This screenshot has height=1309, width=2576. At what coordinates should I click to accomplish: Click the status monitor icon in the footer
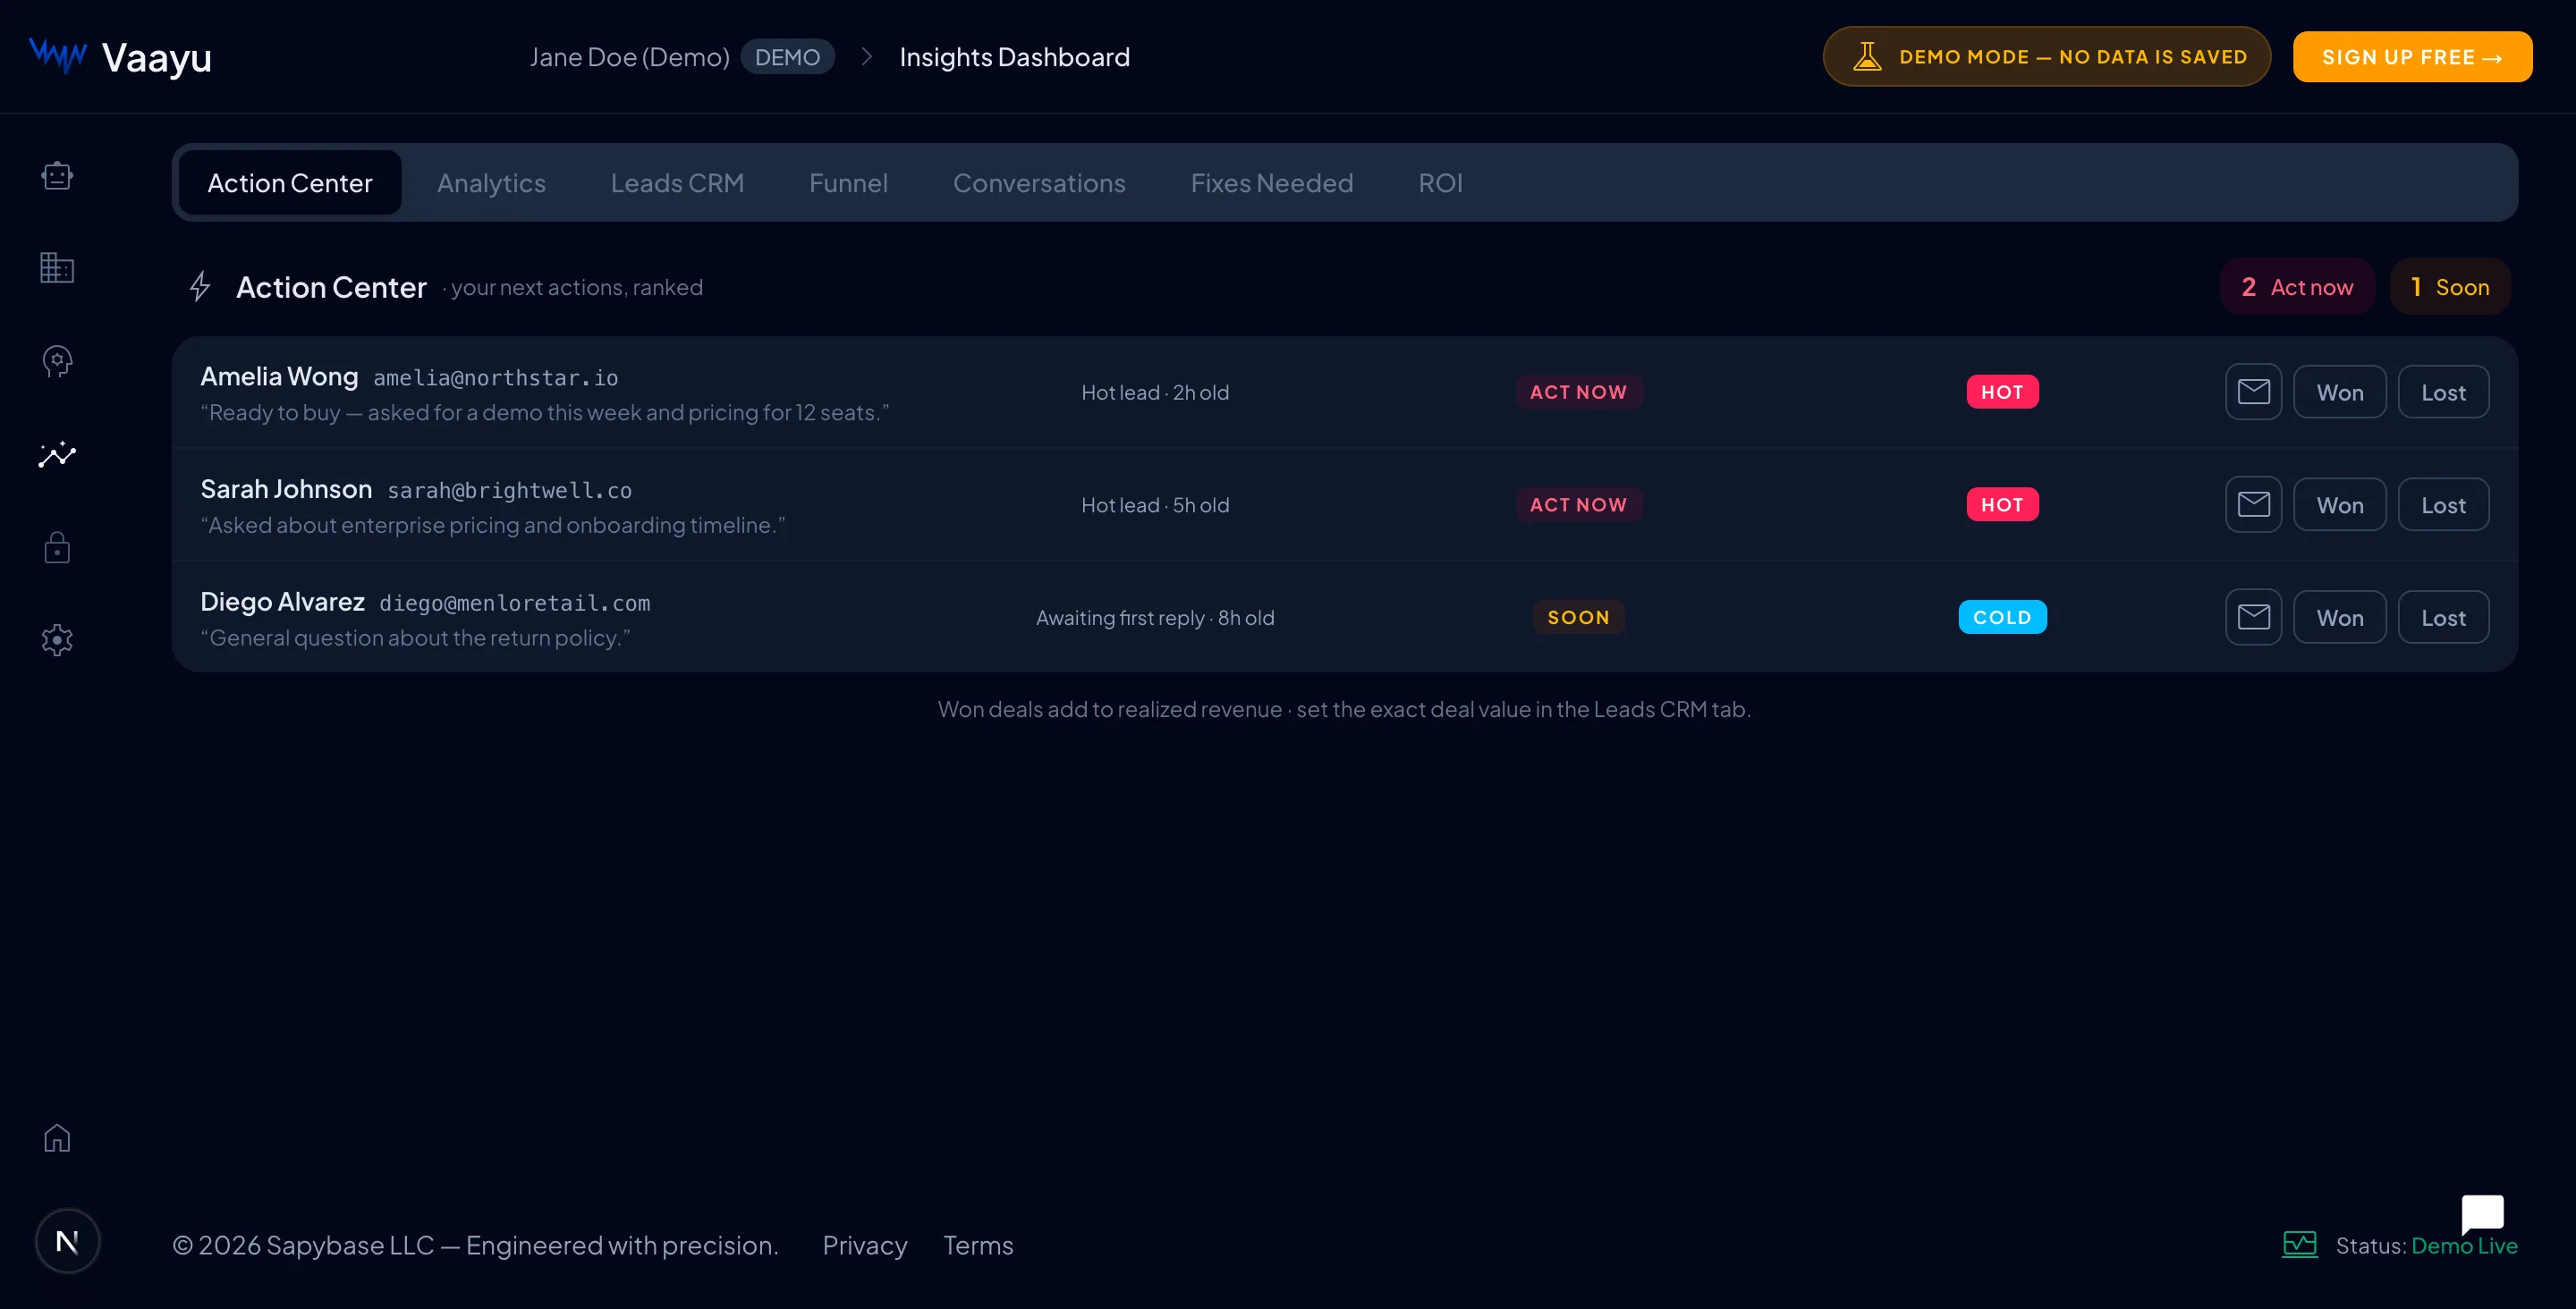(2299, 1245)
